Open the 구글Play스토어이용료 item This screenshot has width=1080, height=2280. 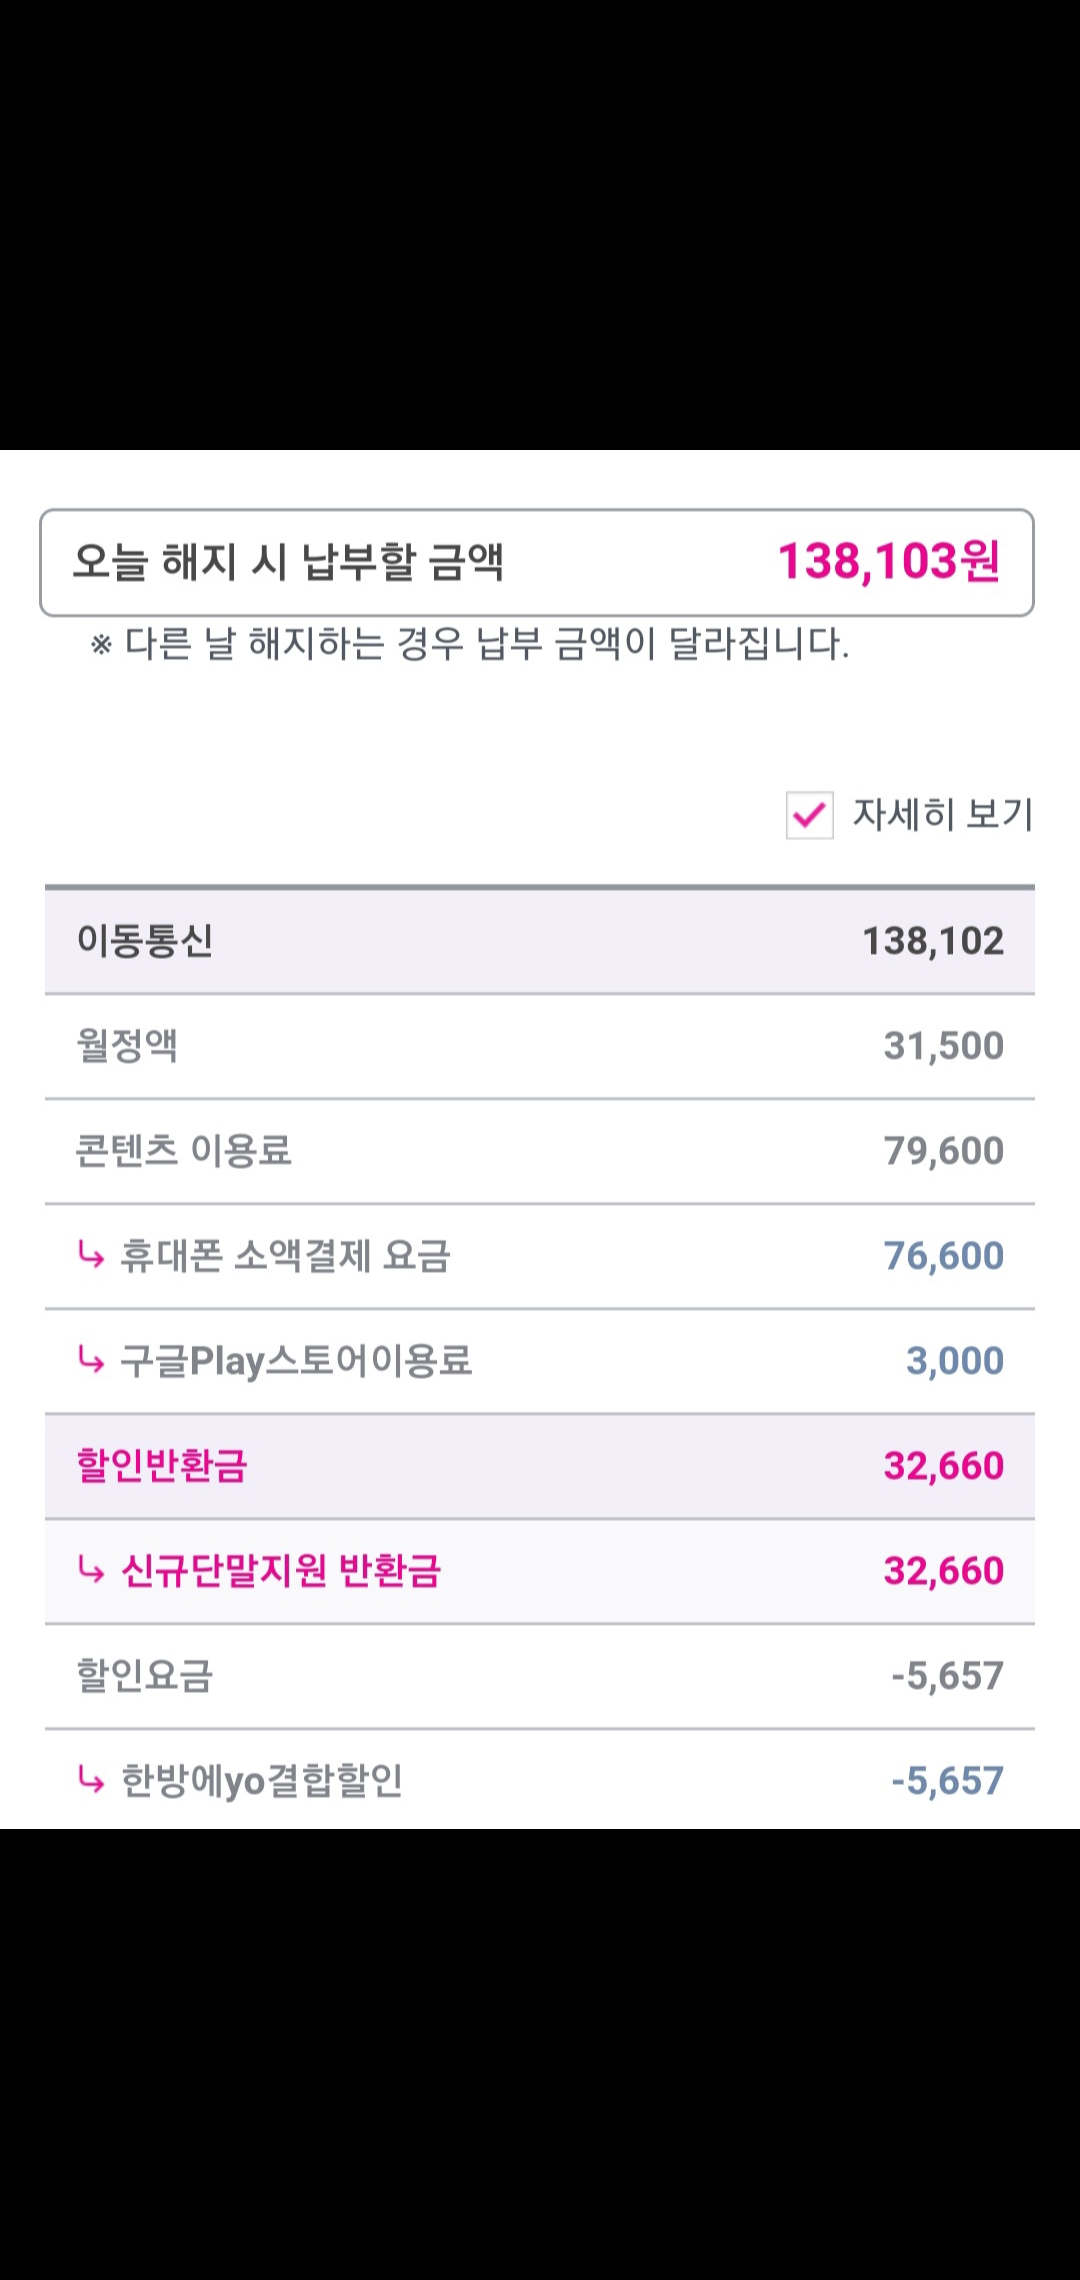296,1361
